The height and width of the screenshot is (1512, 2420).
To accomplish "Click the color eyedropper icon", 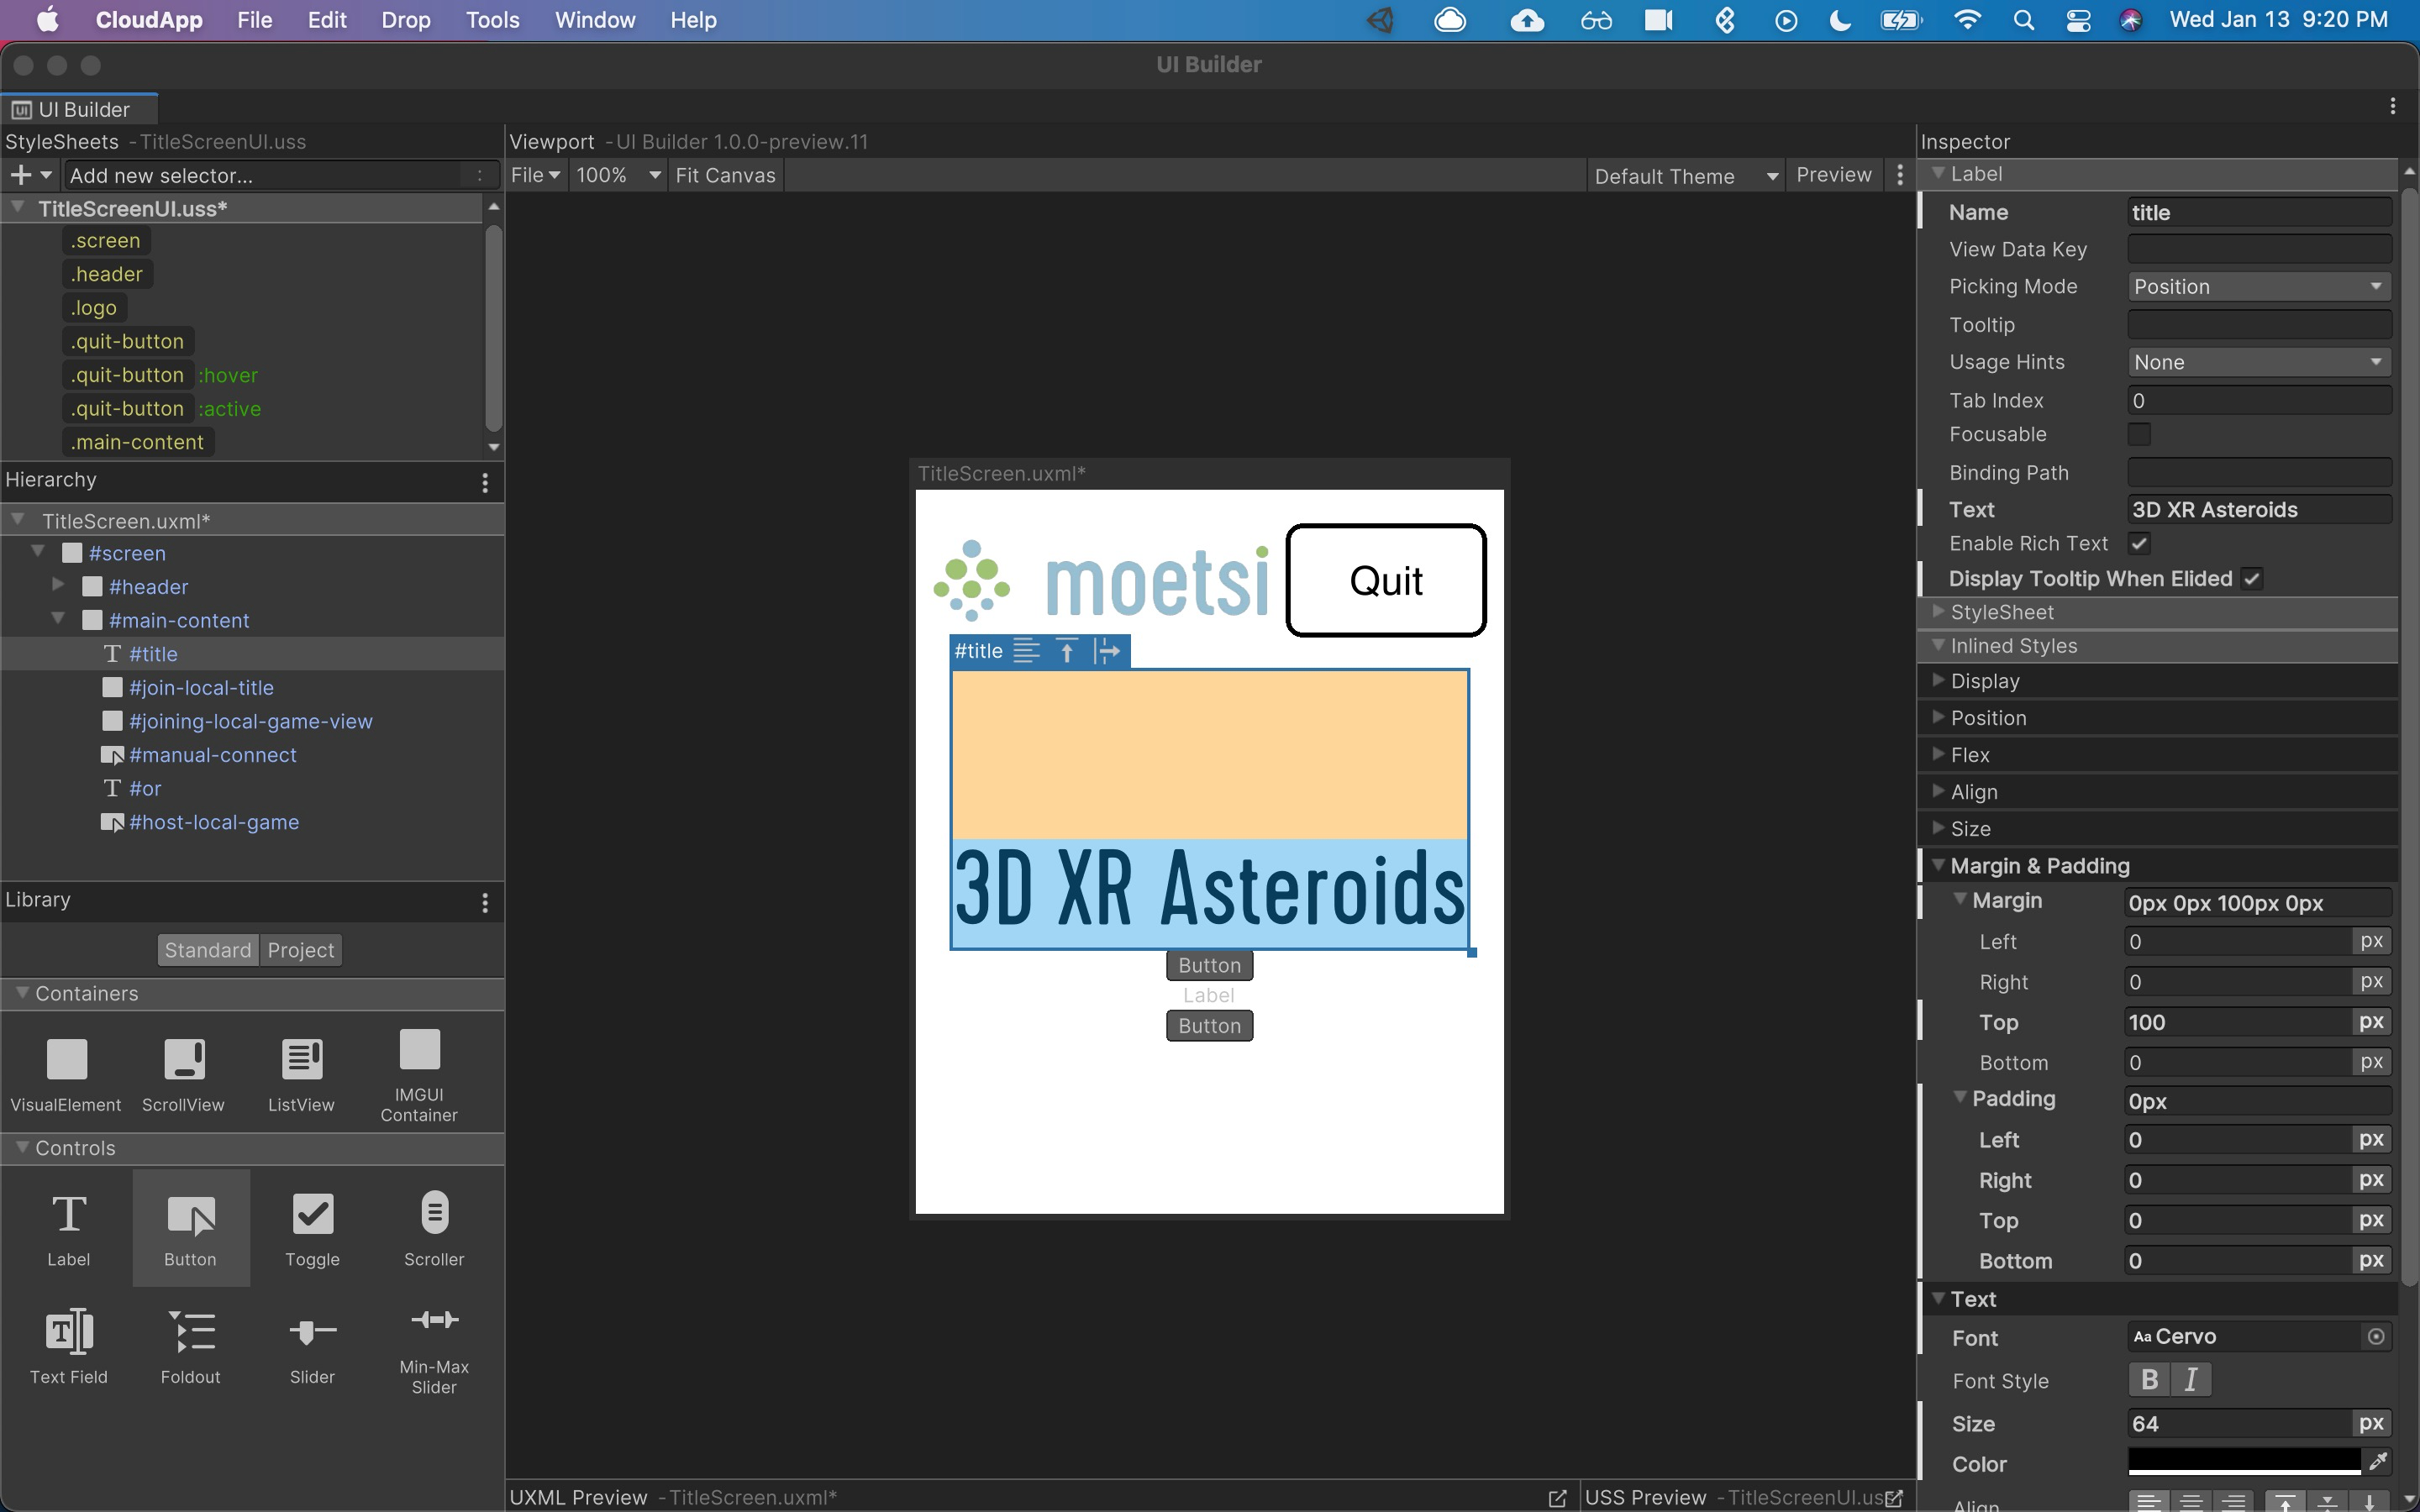I will 2378,1462.
